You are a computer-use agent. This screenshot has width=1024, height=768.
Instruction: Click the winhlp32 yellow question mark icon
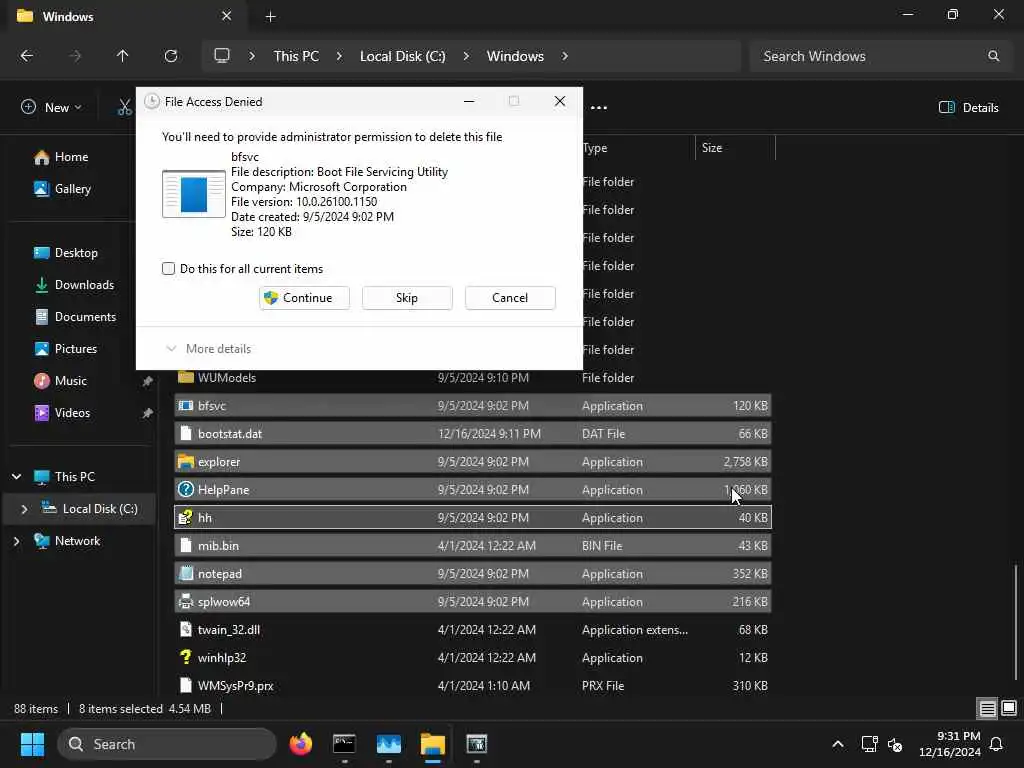(186, 658)
